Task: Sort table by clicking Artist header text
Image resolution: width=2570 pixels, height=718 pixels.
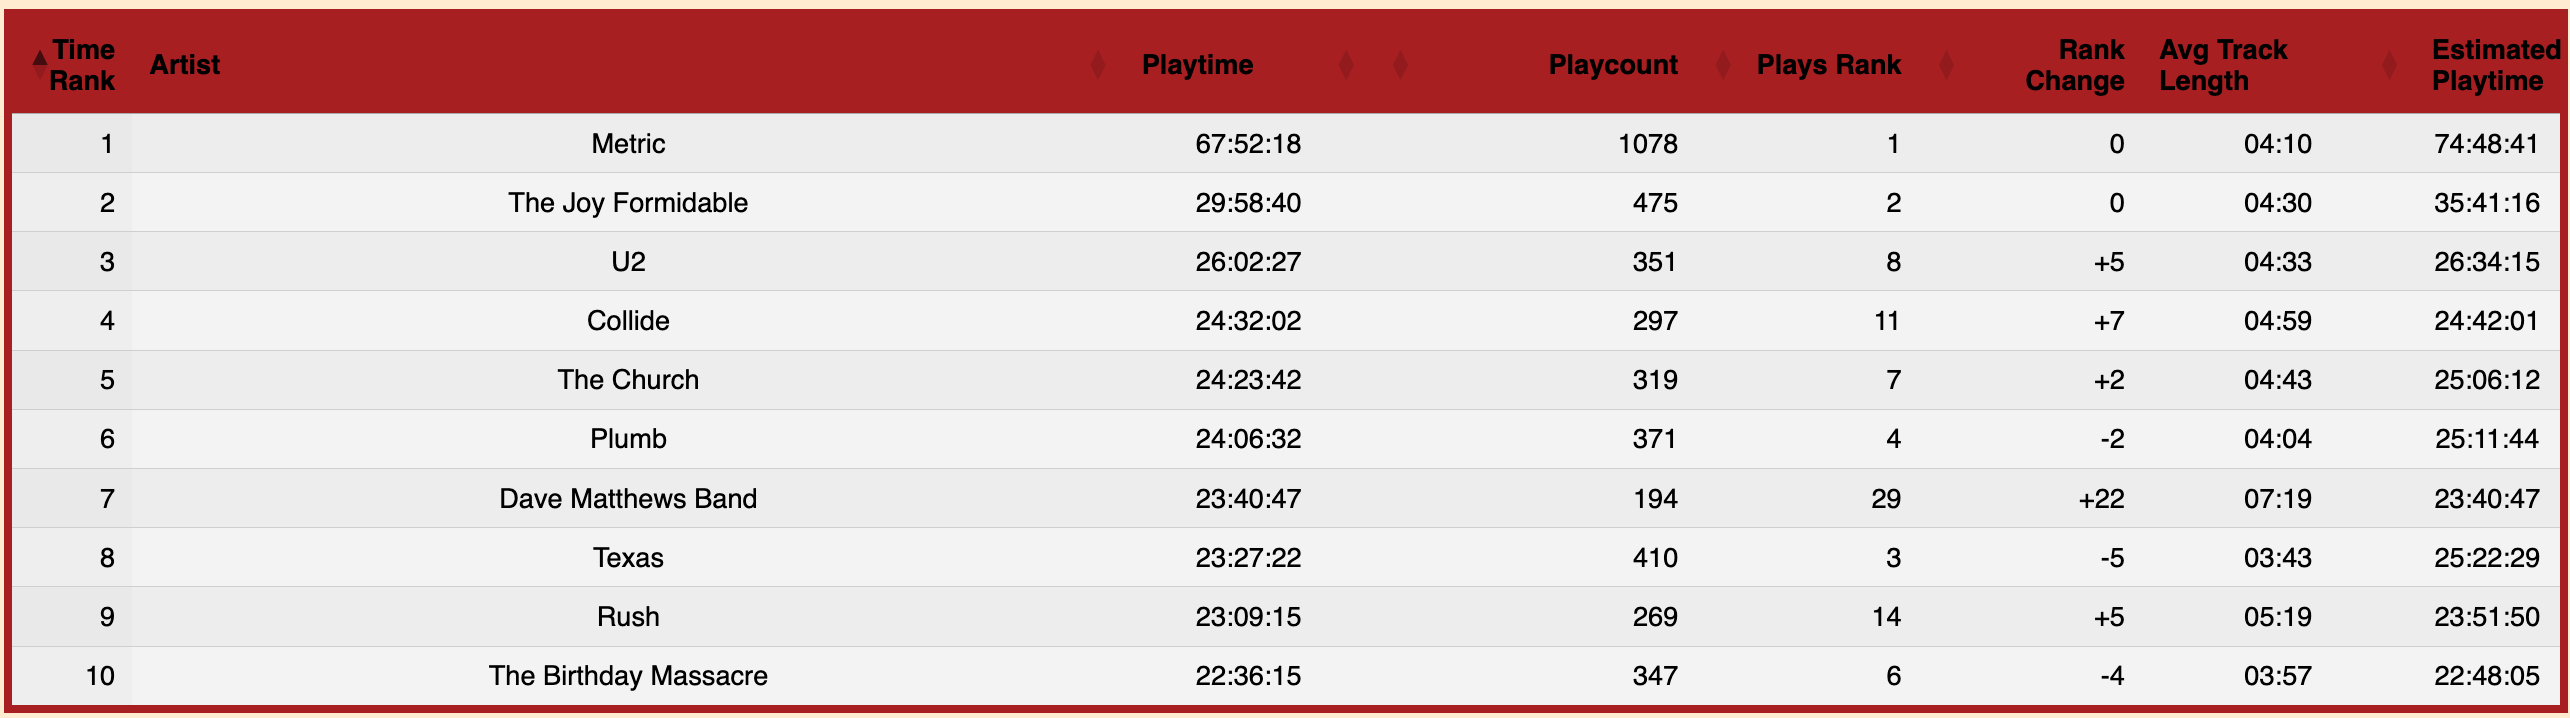Action: 185,65
